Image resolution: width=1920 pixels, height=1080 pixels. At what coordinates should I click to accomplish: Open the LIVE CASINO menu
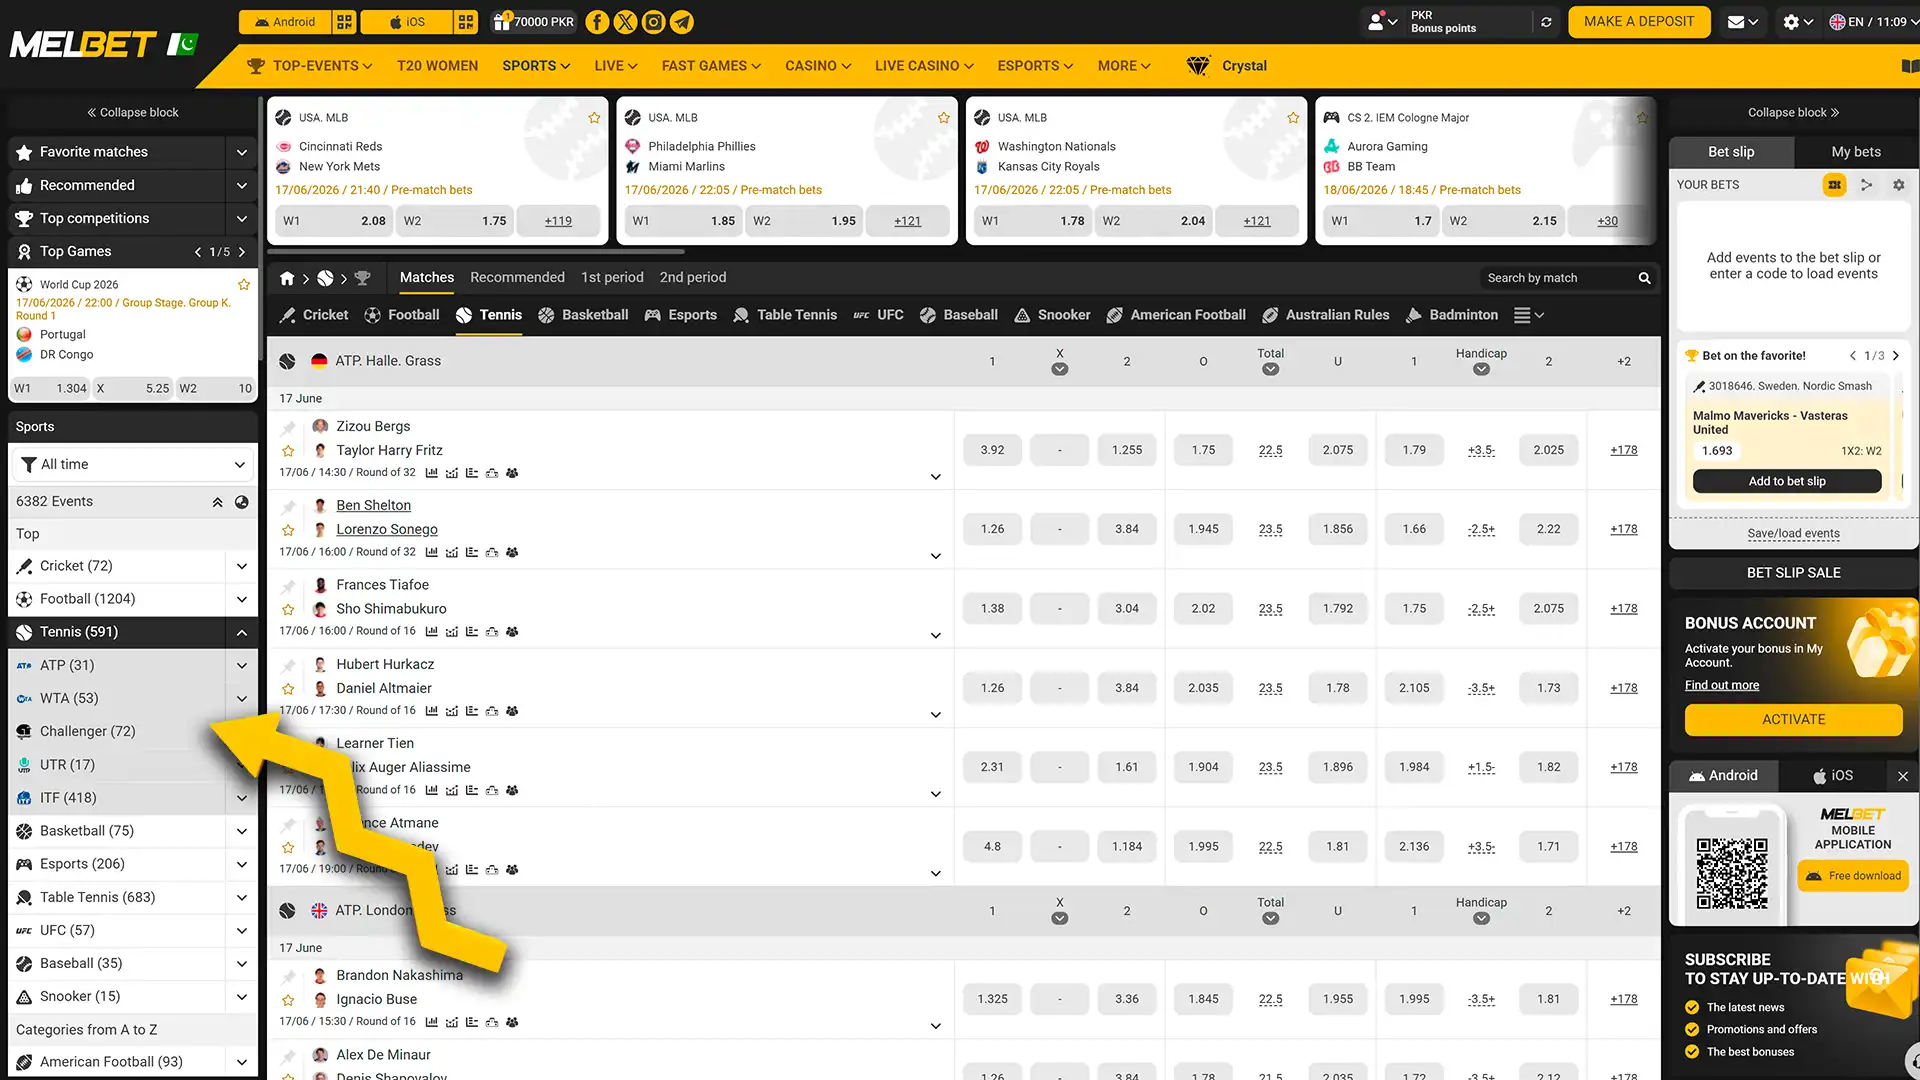click(924, 66)
